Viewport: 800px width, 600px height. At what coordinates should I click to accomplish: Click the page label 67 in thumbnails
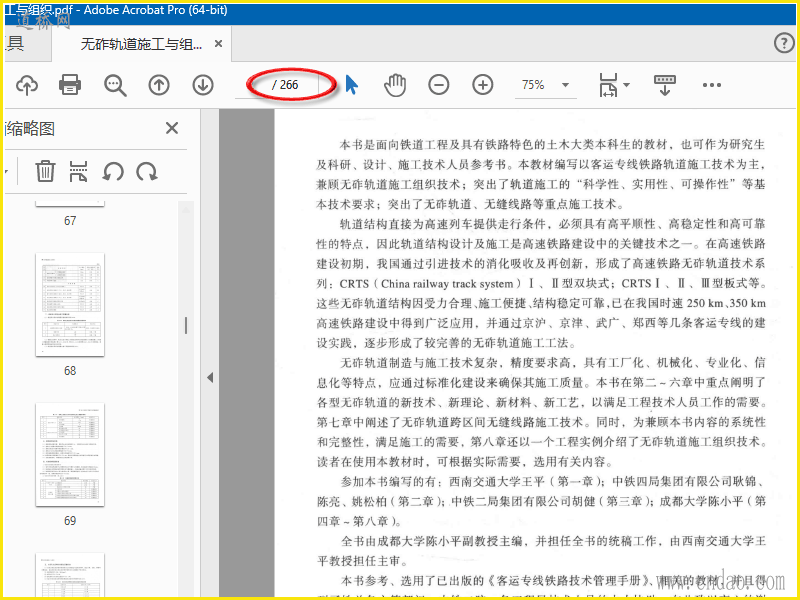70,221
